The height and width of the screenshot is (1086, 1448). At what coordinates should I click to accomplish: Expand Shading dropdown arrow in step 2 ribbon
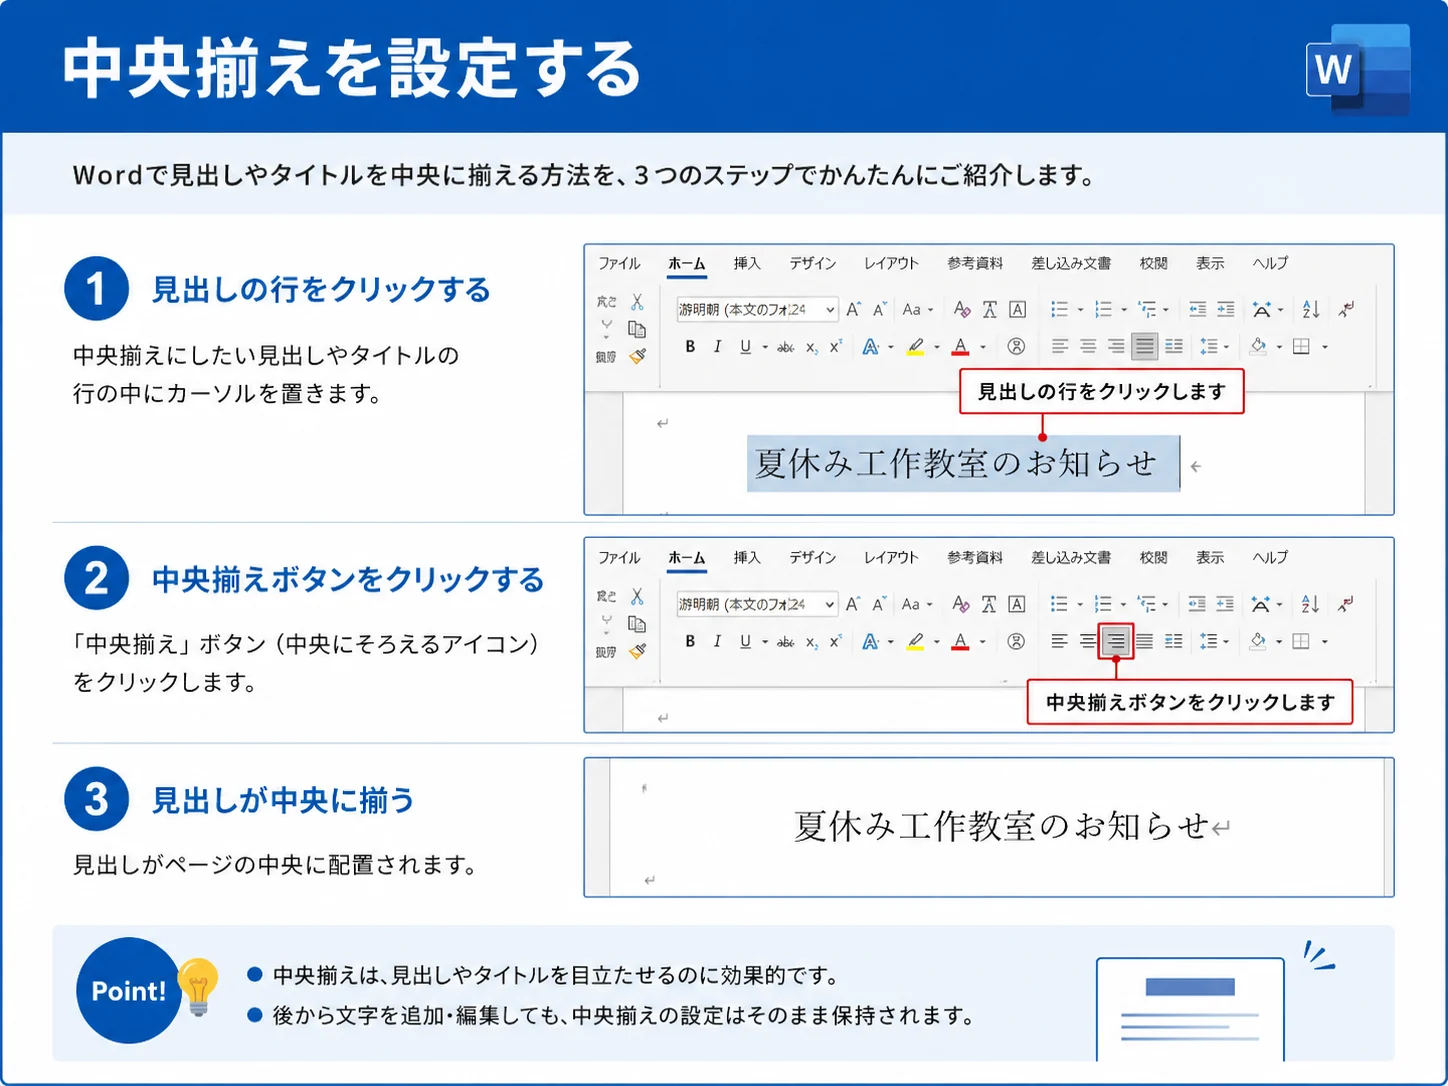coord(1279,642)
